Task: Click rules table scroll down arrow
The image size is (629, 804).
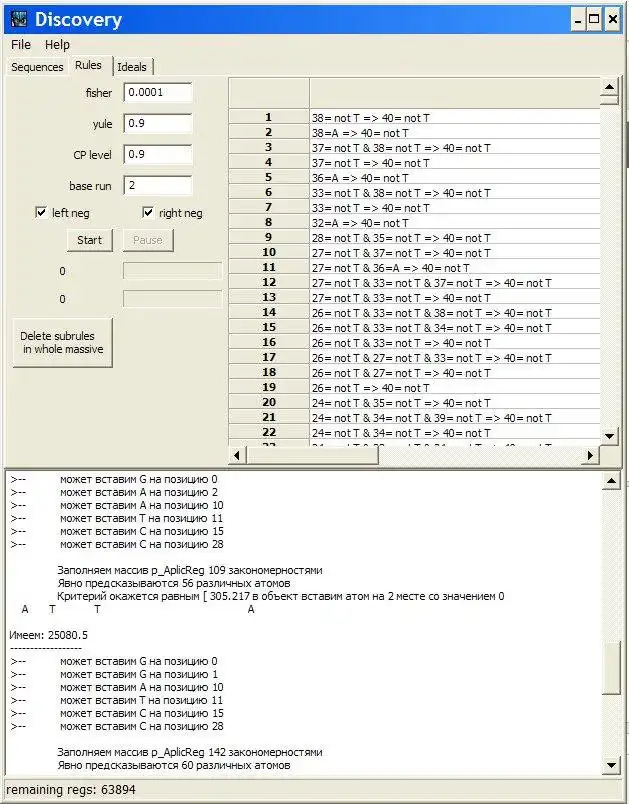Action: (x=609, y=436)
